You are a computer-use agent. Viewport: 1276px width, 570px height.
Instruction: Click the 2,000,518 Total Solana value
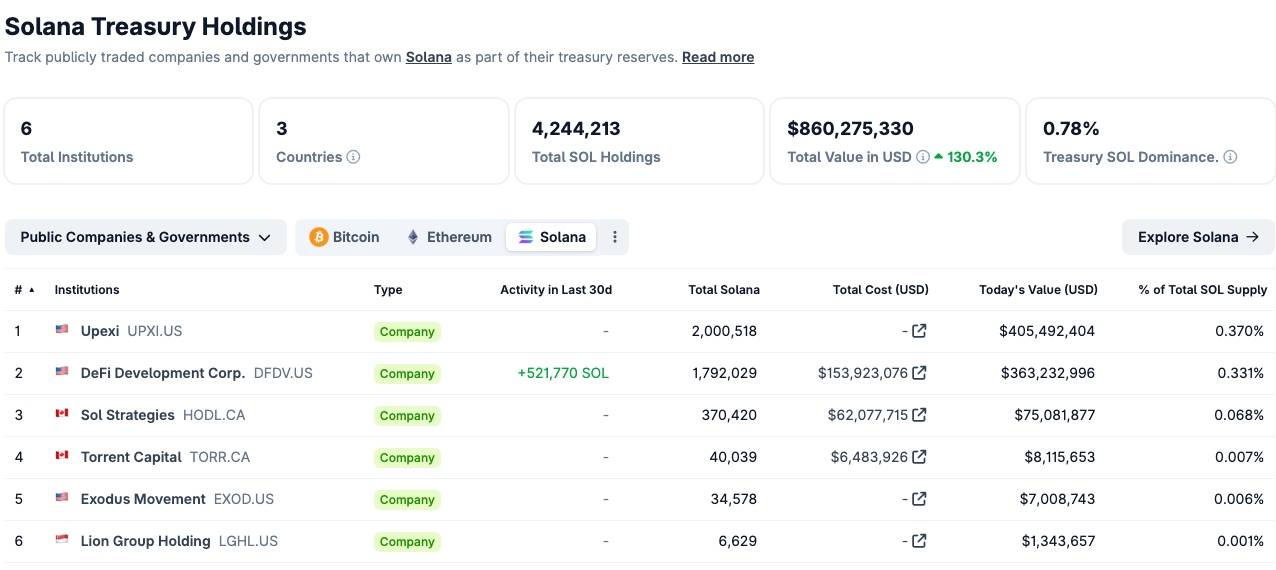pos(724,331)
